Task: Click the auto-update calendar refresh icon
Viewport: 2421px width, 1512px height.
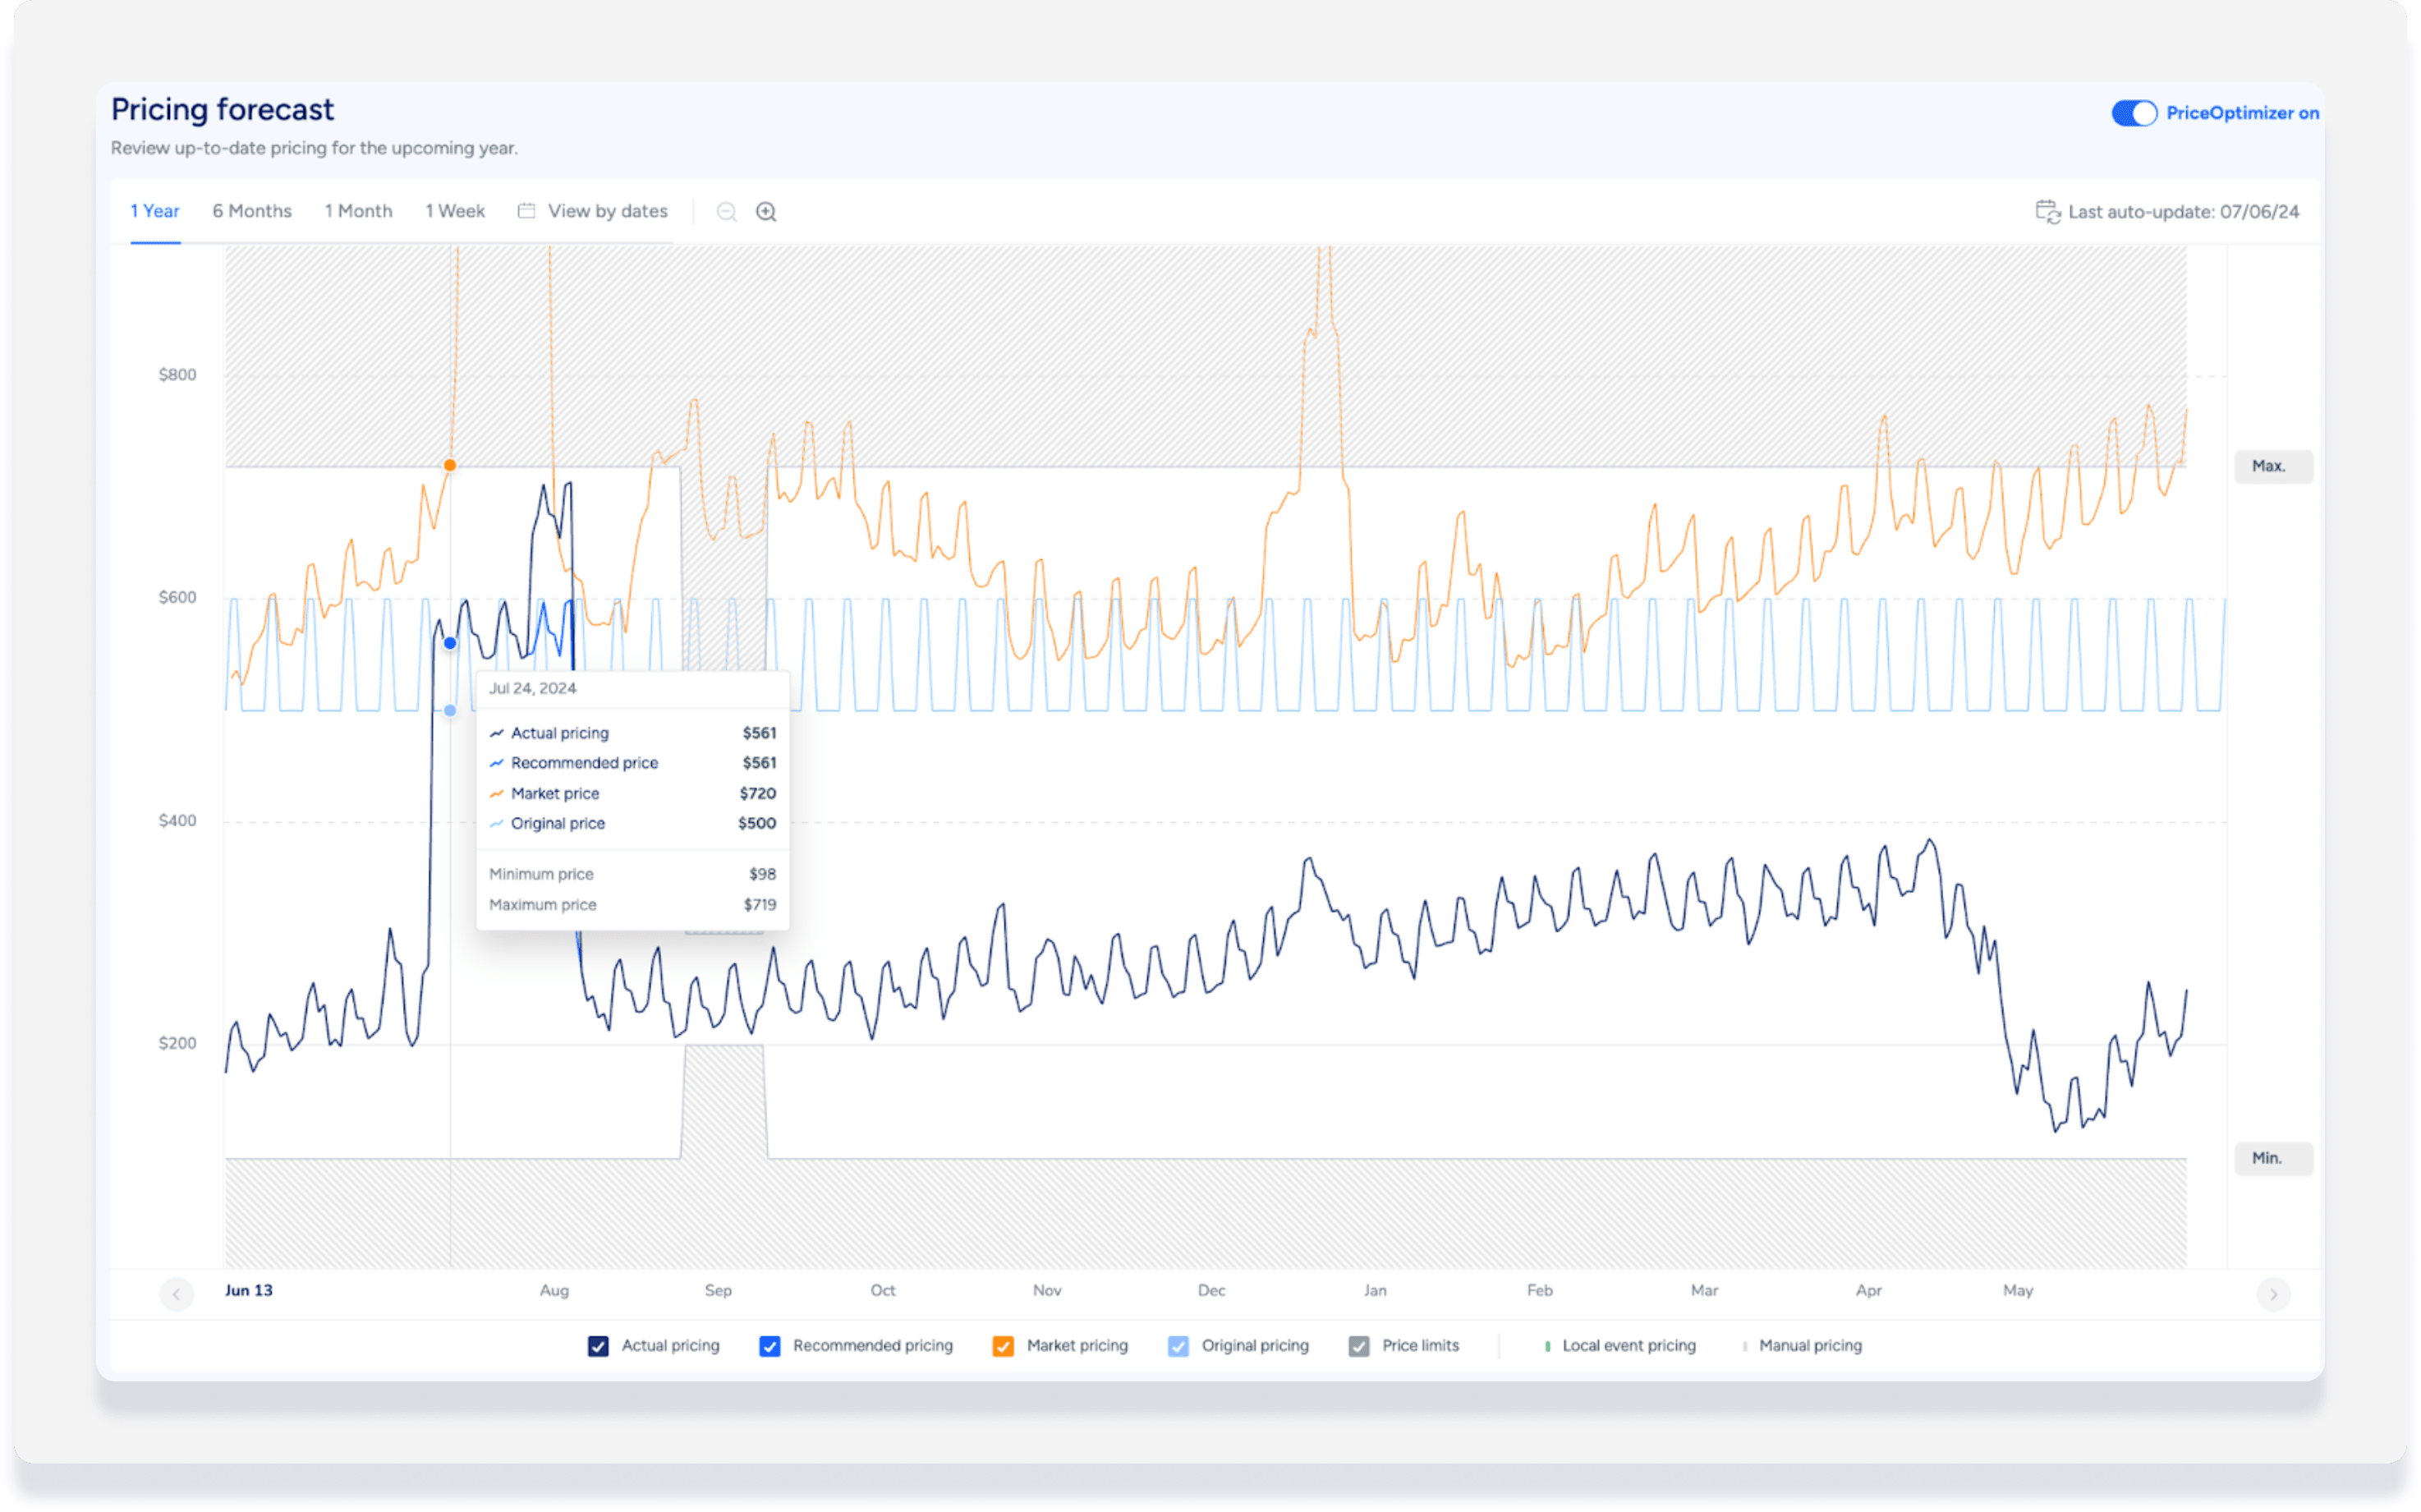Action: pos(2047,212)
